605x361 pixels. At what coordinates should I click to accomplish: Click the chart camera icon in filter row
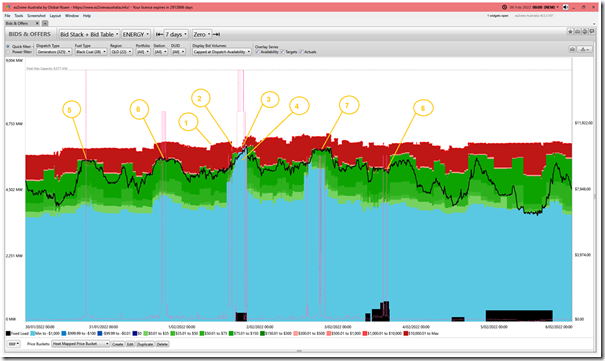click(572, 49)
